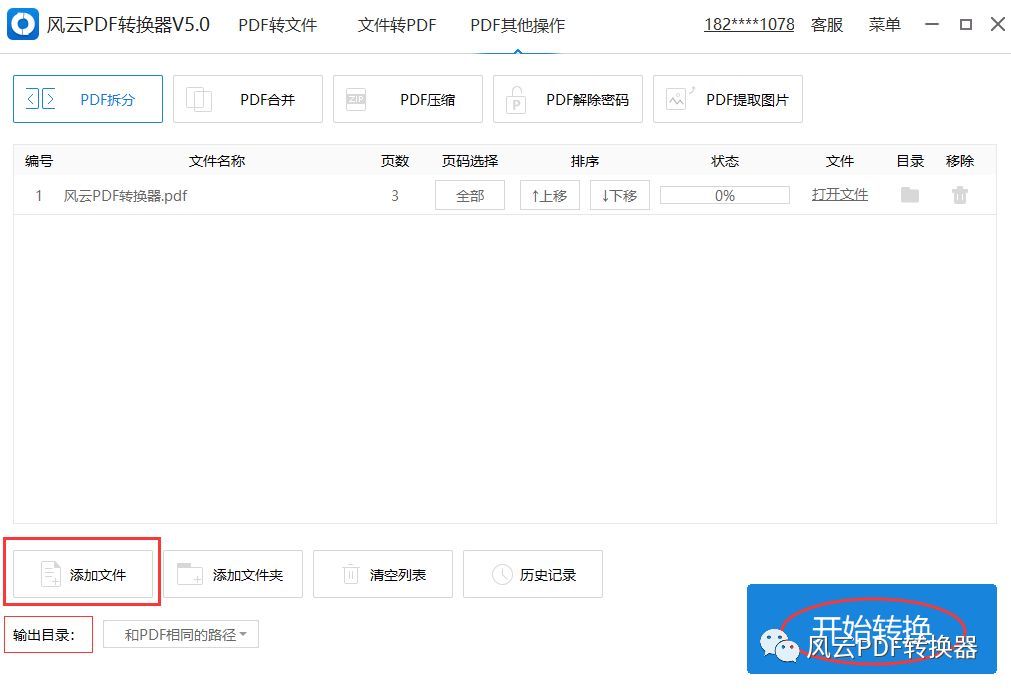Switch to the PDF转文件 tab

tap(277, 25)
